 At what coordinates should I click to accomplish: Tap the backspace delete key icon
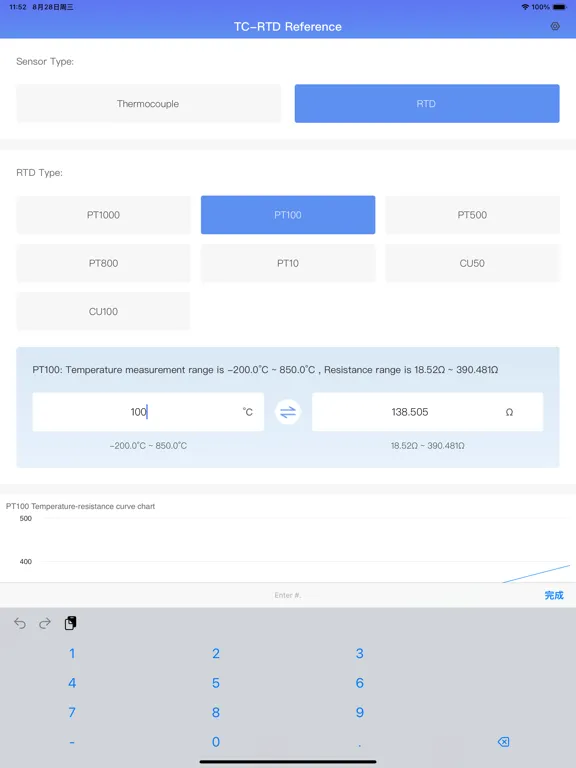tap(503, 742)
